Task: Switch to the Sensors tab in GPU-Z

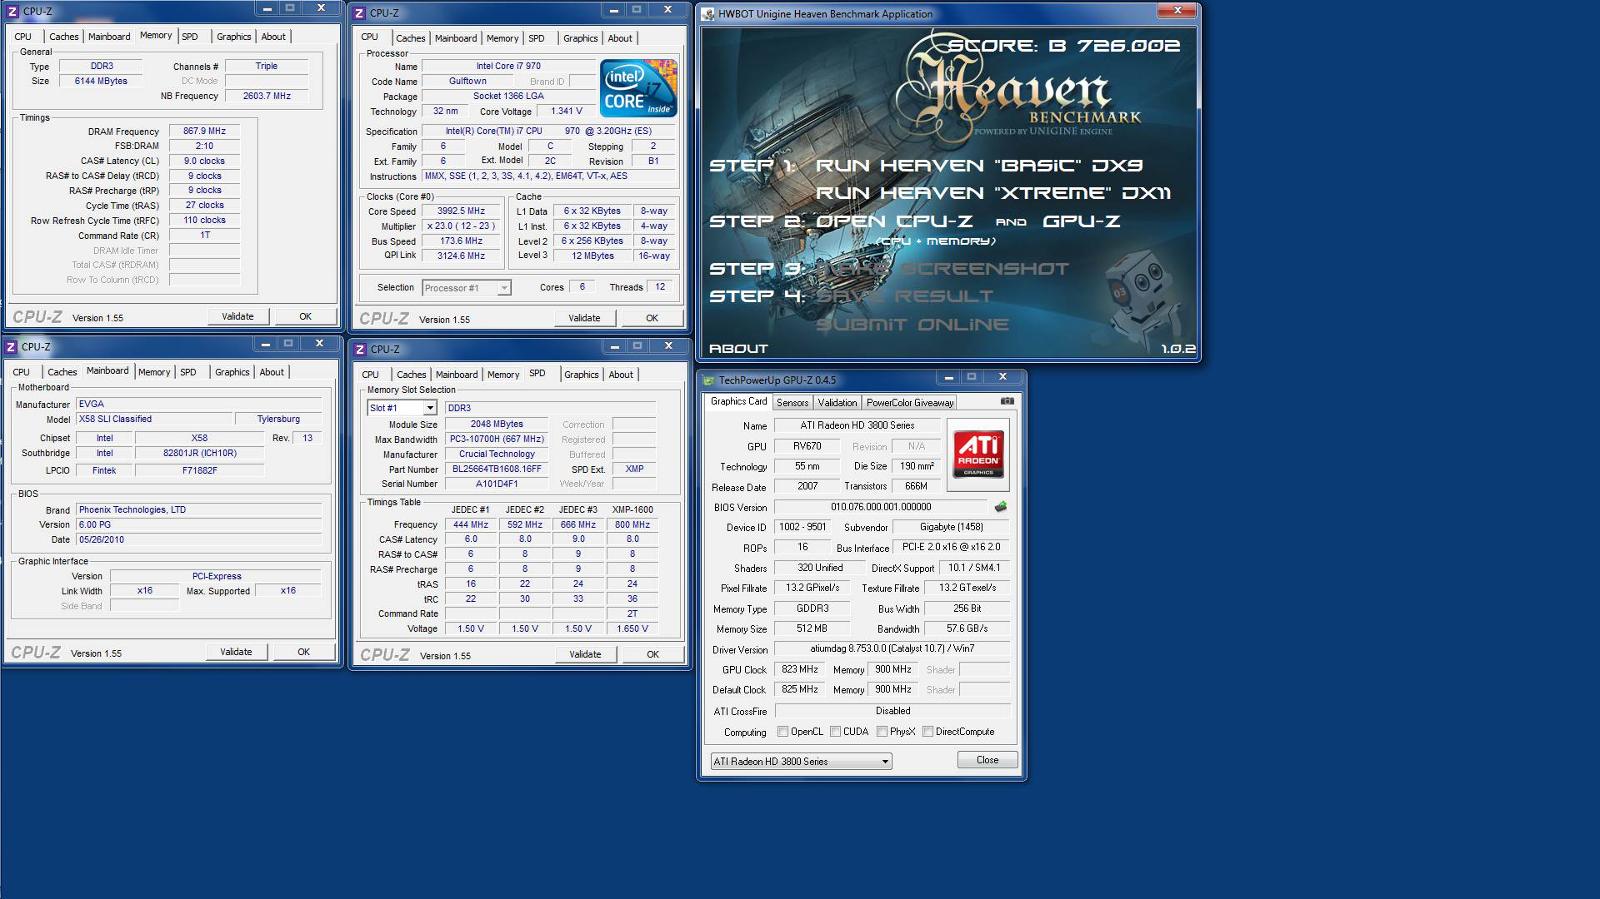Action: click(792, 402)
